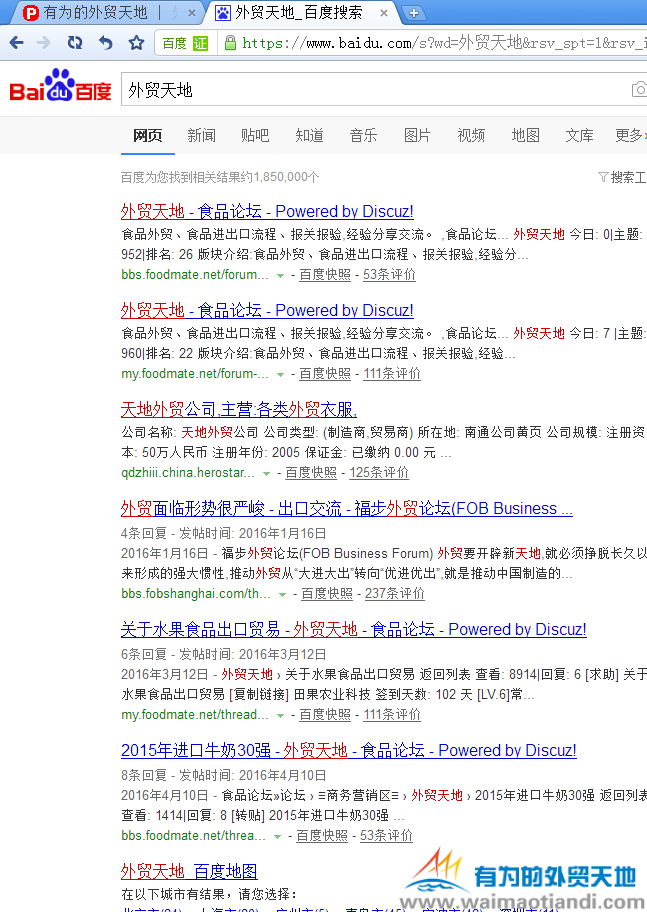Select the 图片 search category tab
Viewport: 647px width, 912px height.
pyautogui.click(x=417, y=136)
